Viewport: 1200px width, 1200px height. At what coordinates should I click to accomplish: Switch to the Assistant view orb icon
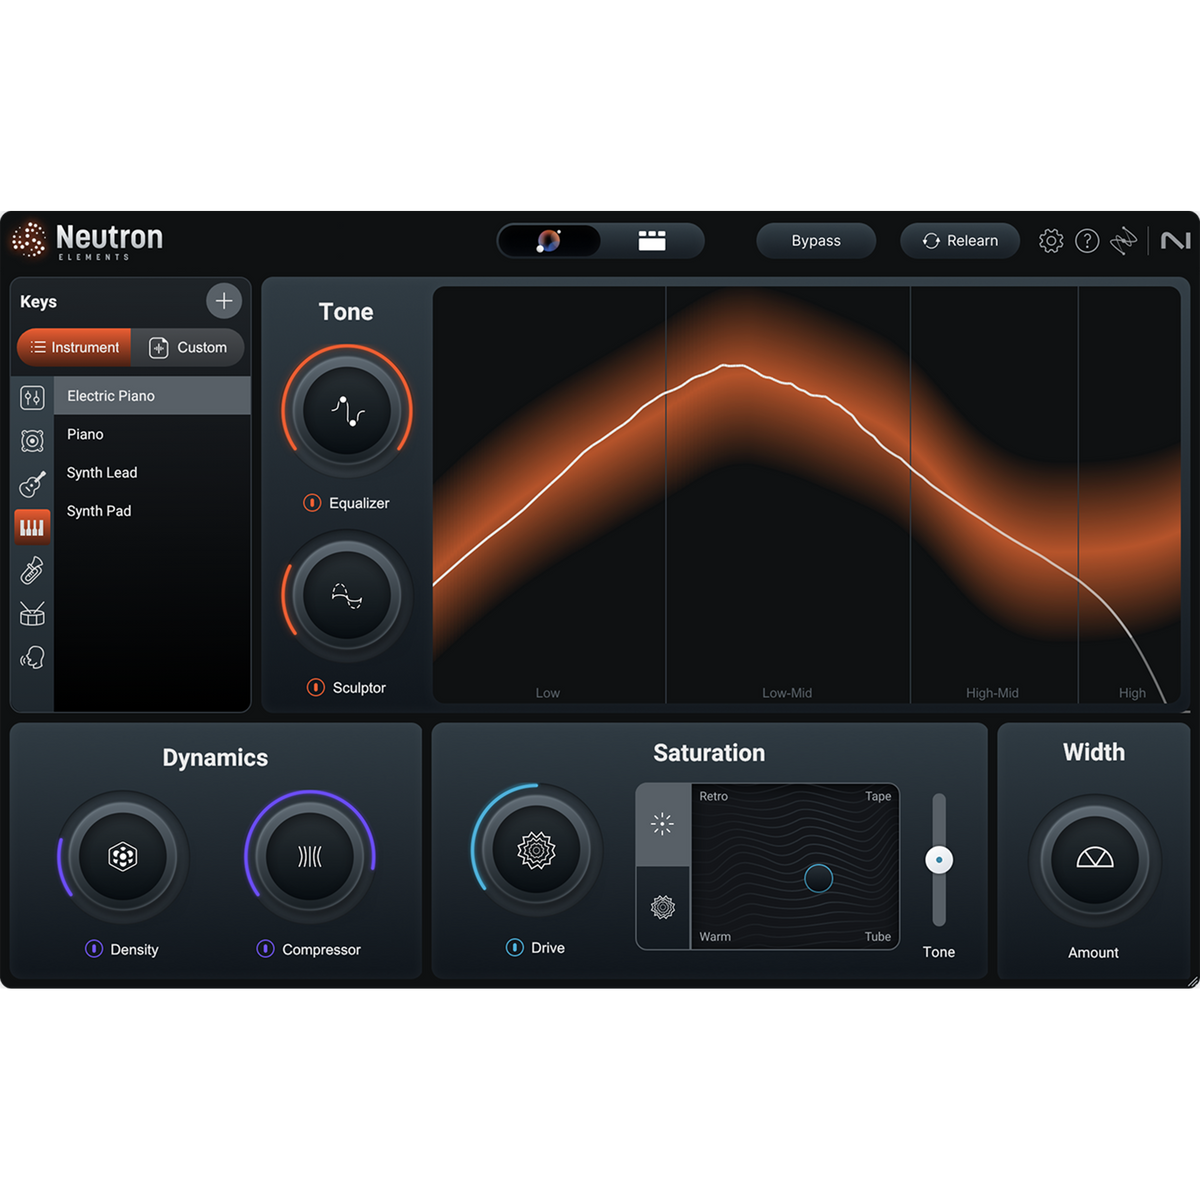point(549,241)
